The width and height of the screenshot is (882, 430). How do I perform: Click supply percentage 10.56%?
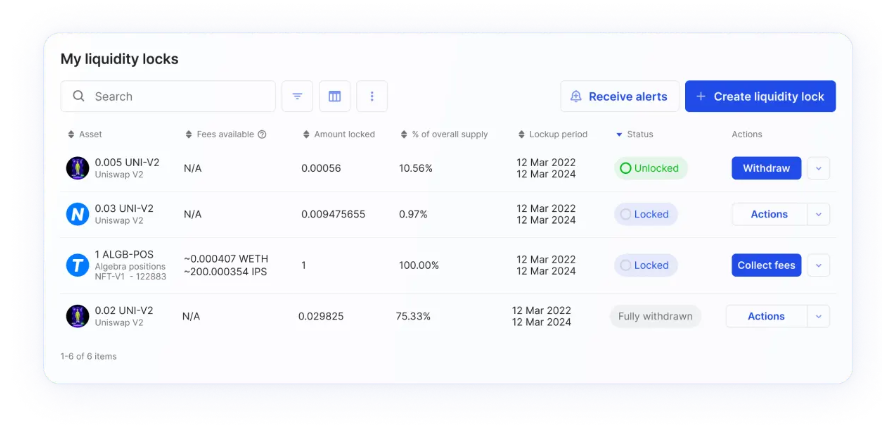(x=416, y=168)
